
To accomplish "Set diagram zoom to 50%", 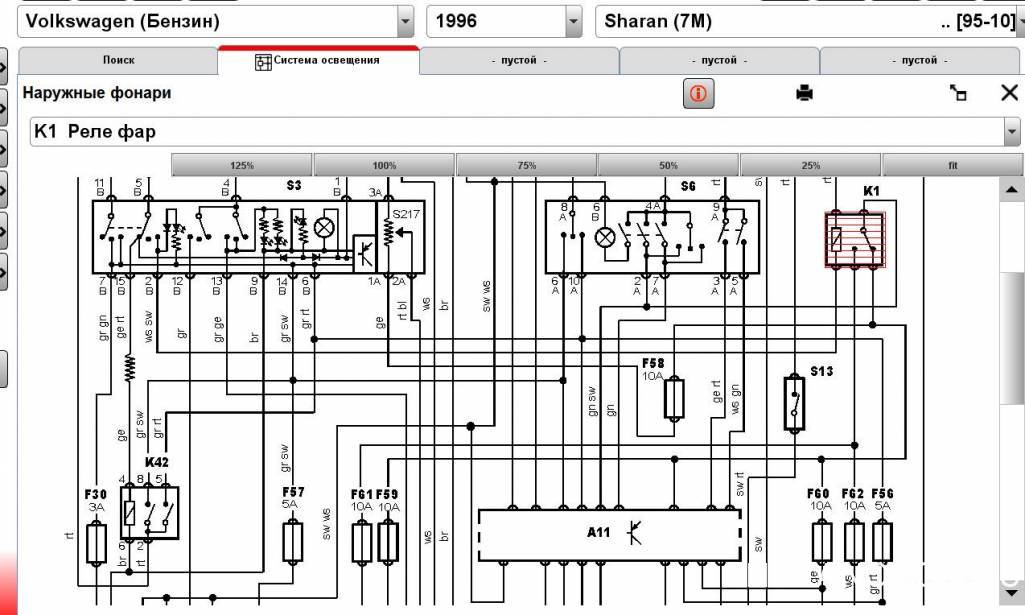I will [668, 165].
